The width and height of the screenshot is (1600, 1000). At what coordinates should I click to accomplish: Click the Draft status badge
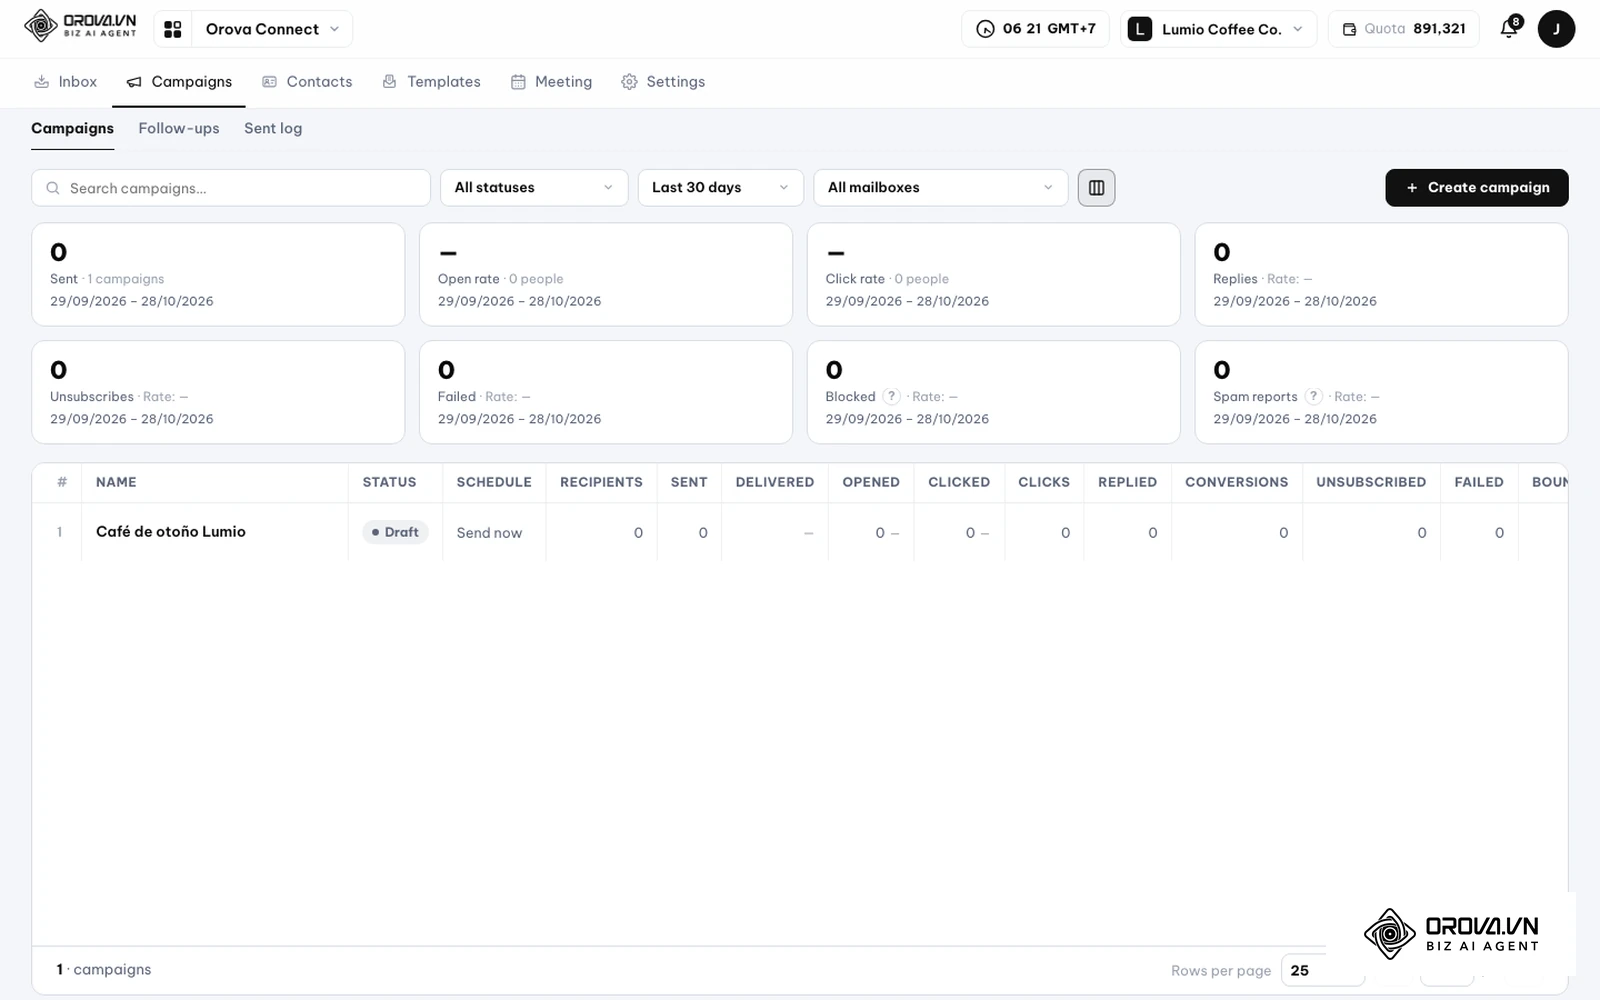tap(395, 532)
